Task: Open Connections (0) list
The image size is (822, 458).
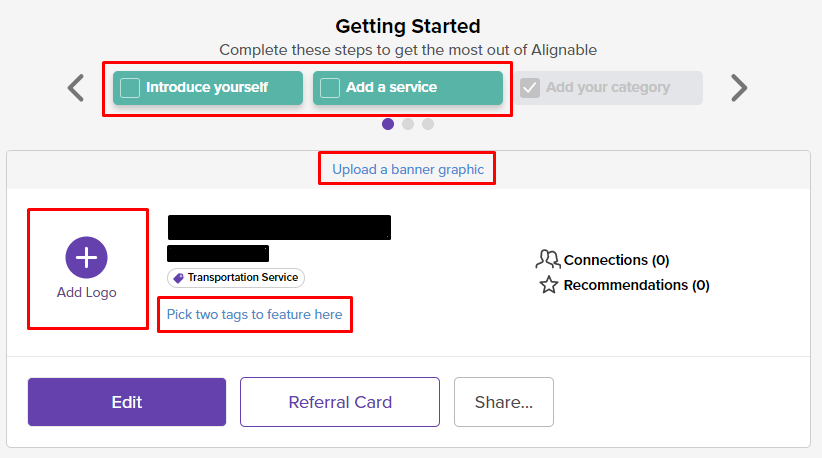Action: click(616, 260)
